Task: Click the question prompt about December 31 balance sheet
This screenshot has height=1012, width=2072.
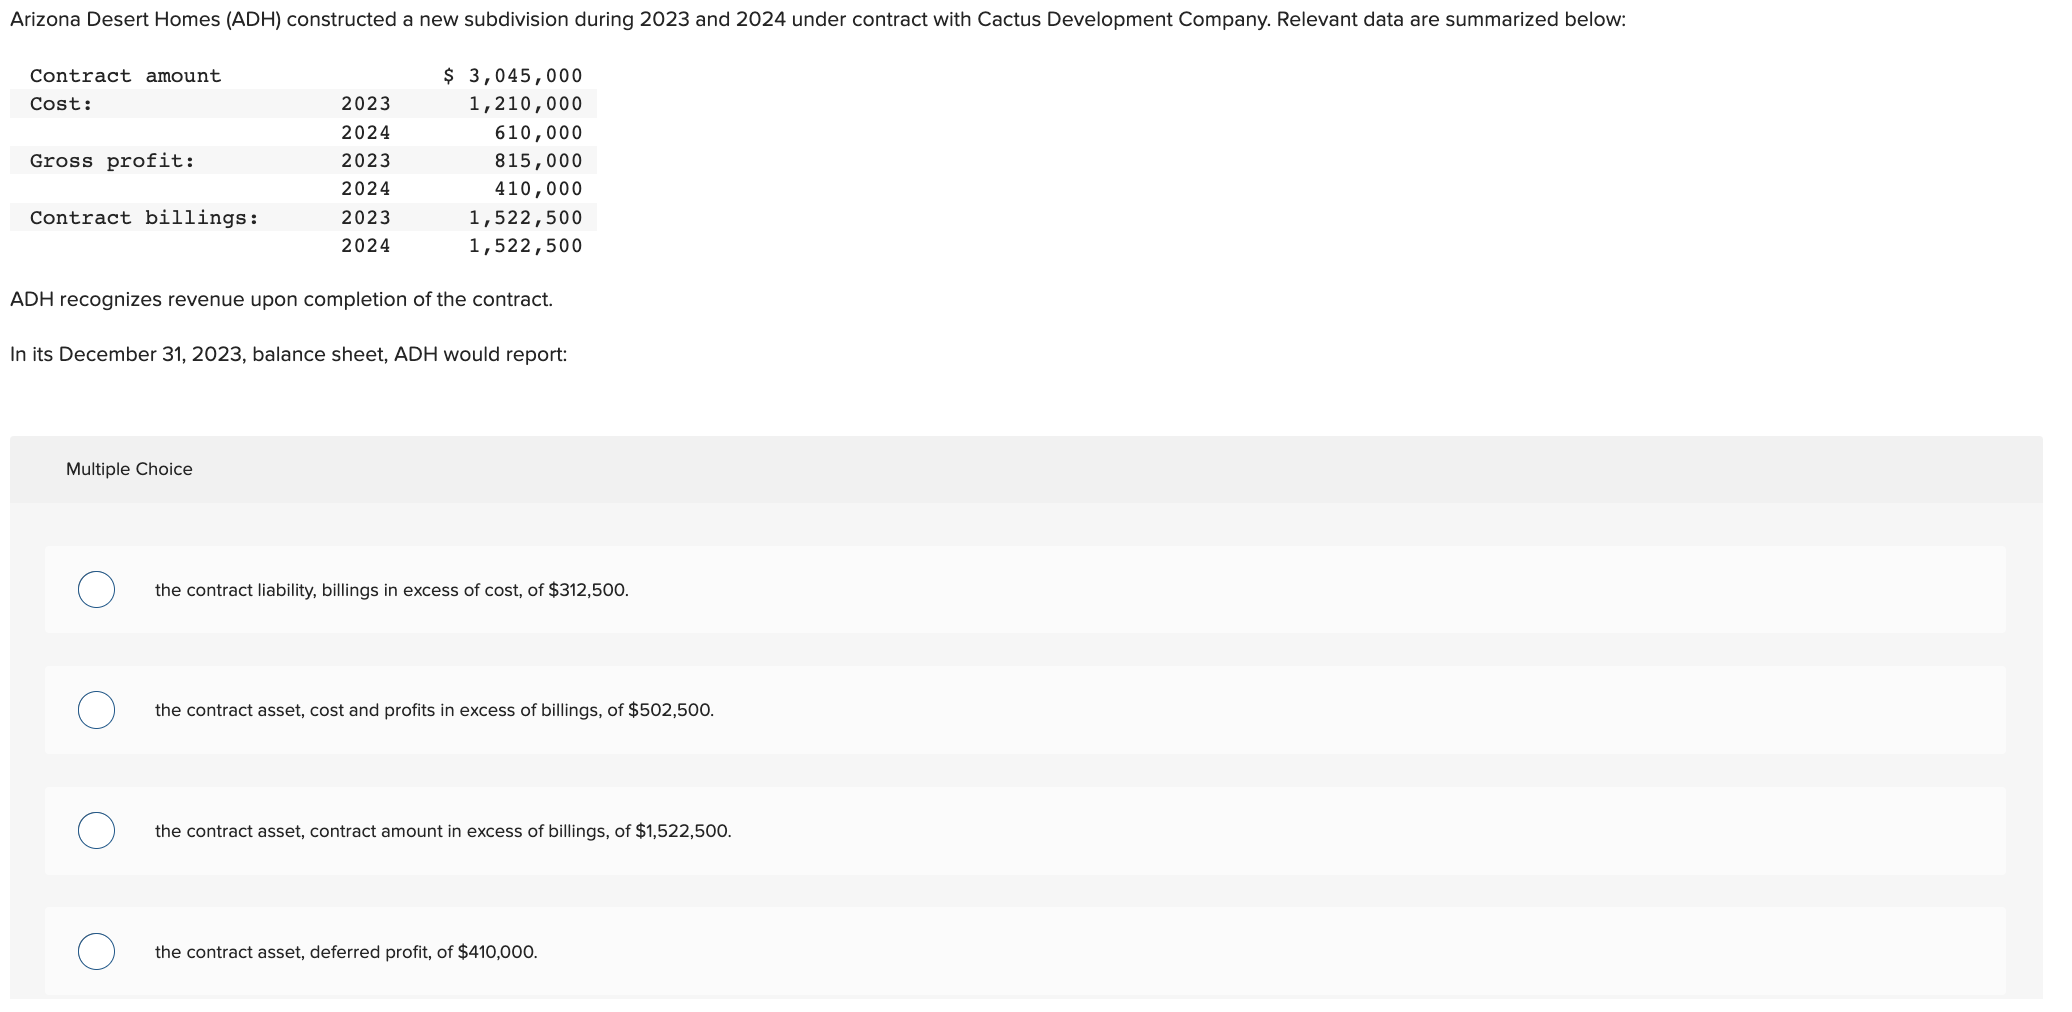Action: click(x=288, y=353)
